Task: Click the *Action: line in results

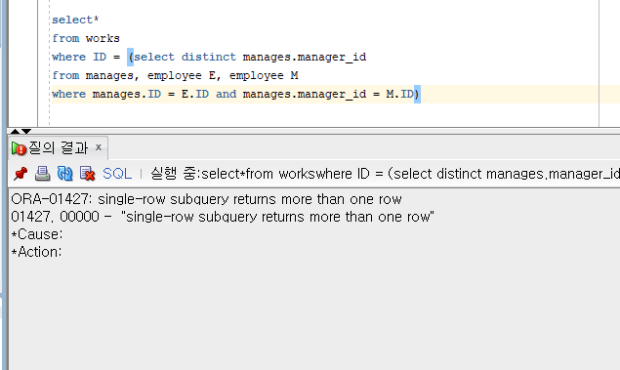Action: pos(37,252)
